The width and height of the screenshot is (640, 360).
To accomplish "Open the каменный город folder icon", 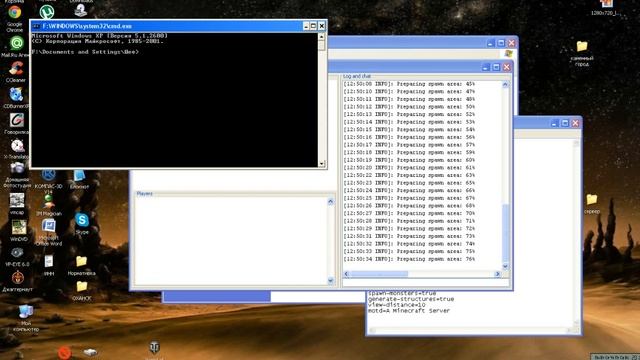I will 582,46.
